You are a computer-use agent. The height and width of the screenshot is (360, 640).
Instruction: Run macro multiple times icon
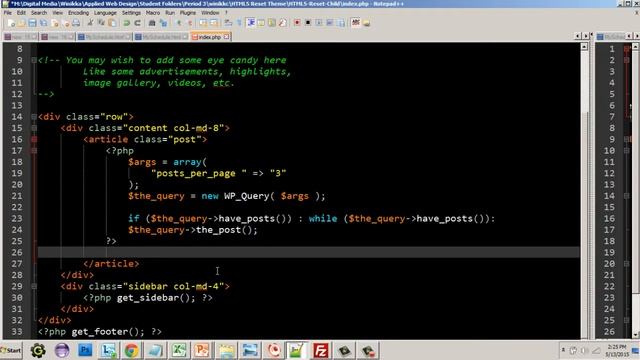[330, 23]
